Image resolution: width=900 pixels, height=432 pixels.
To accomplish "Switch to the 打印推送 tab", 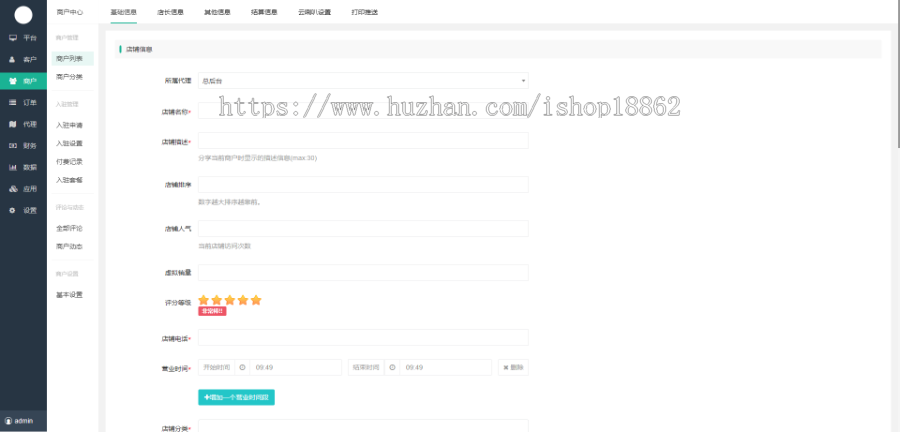I will (365, 12).
